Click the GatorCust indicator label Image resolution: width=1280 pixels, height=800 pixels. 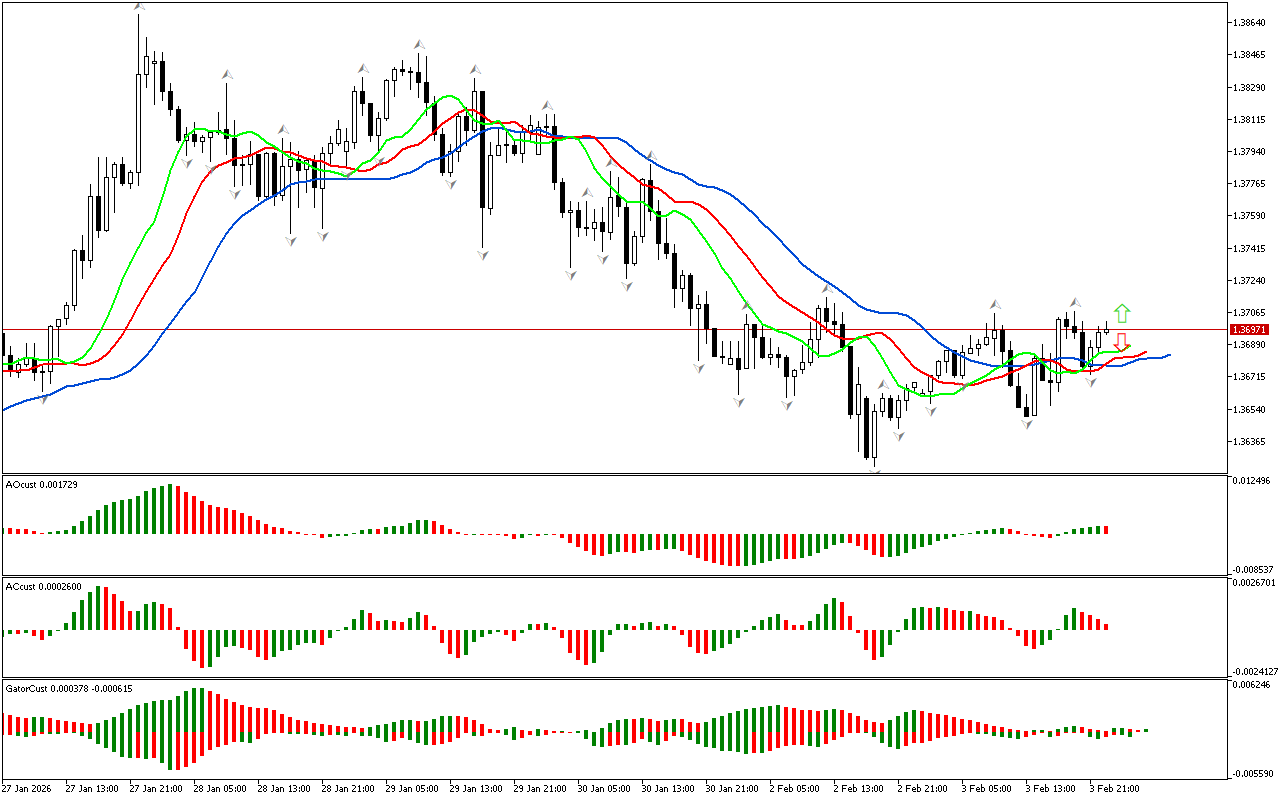coord(68,688)
